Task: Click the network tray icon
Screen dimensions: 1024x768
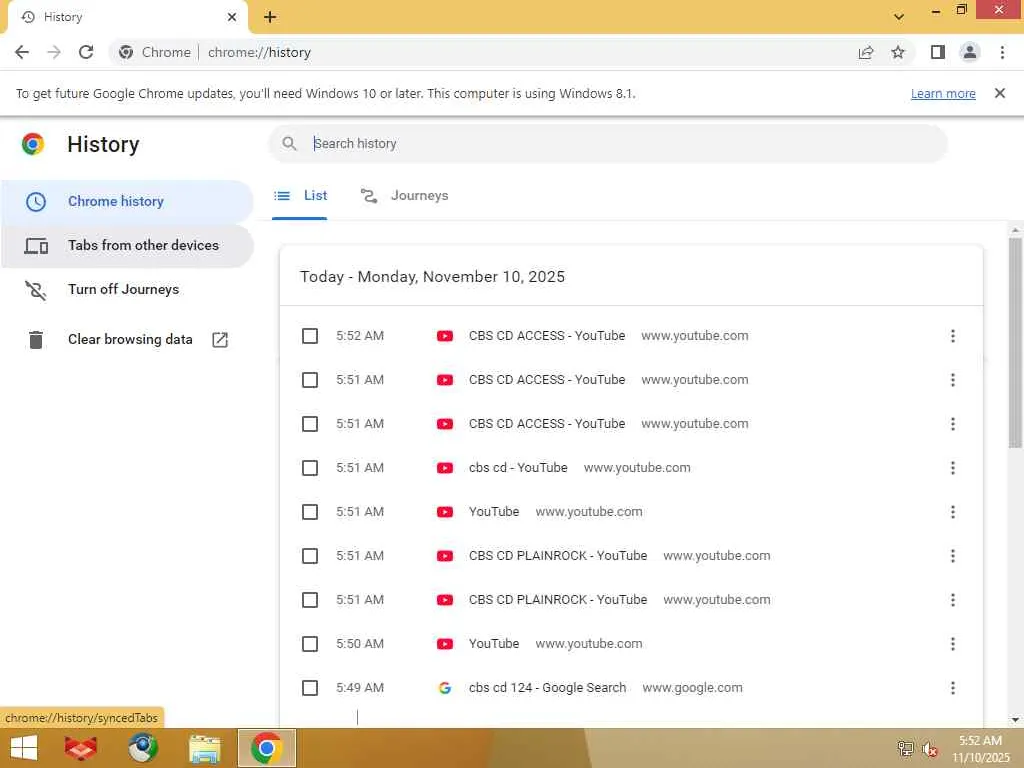Action: 905,748
